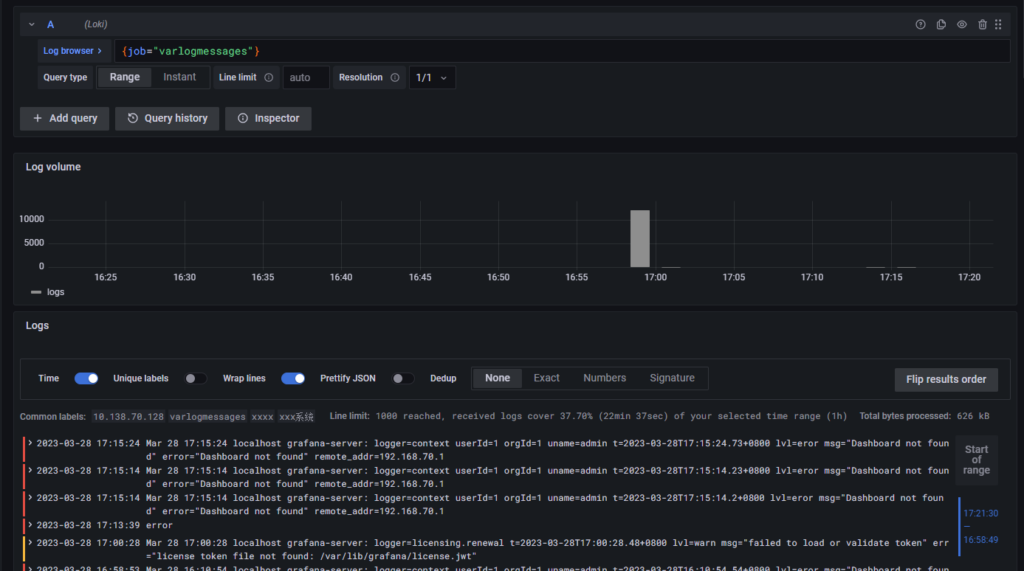The image size is (1024, 571).
Task: Open query help with the question mark icon
Action: click(921, 24)
